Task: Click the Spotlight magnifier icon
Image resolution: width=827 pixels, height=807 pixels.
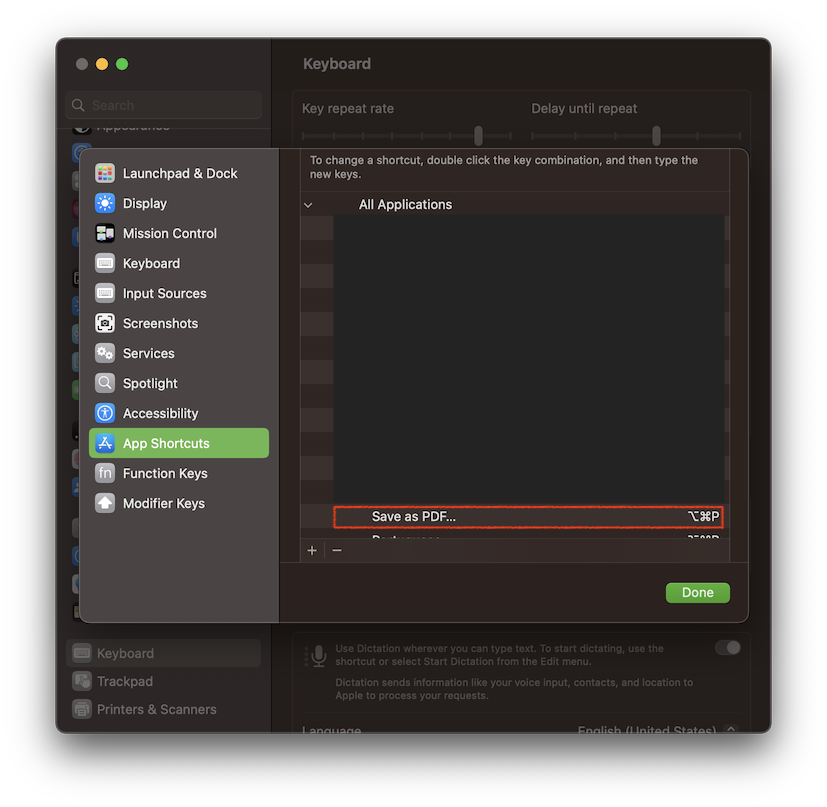Action: click(105, 383)
